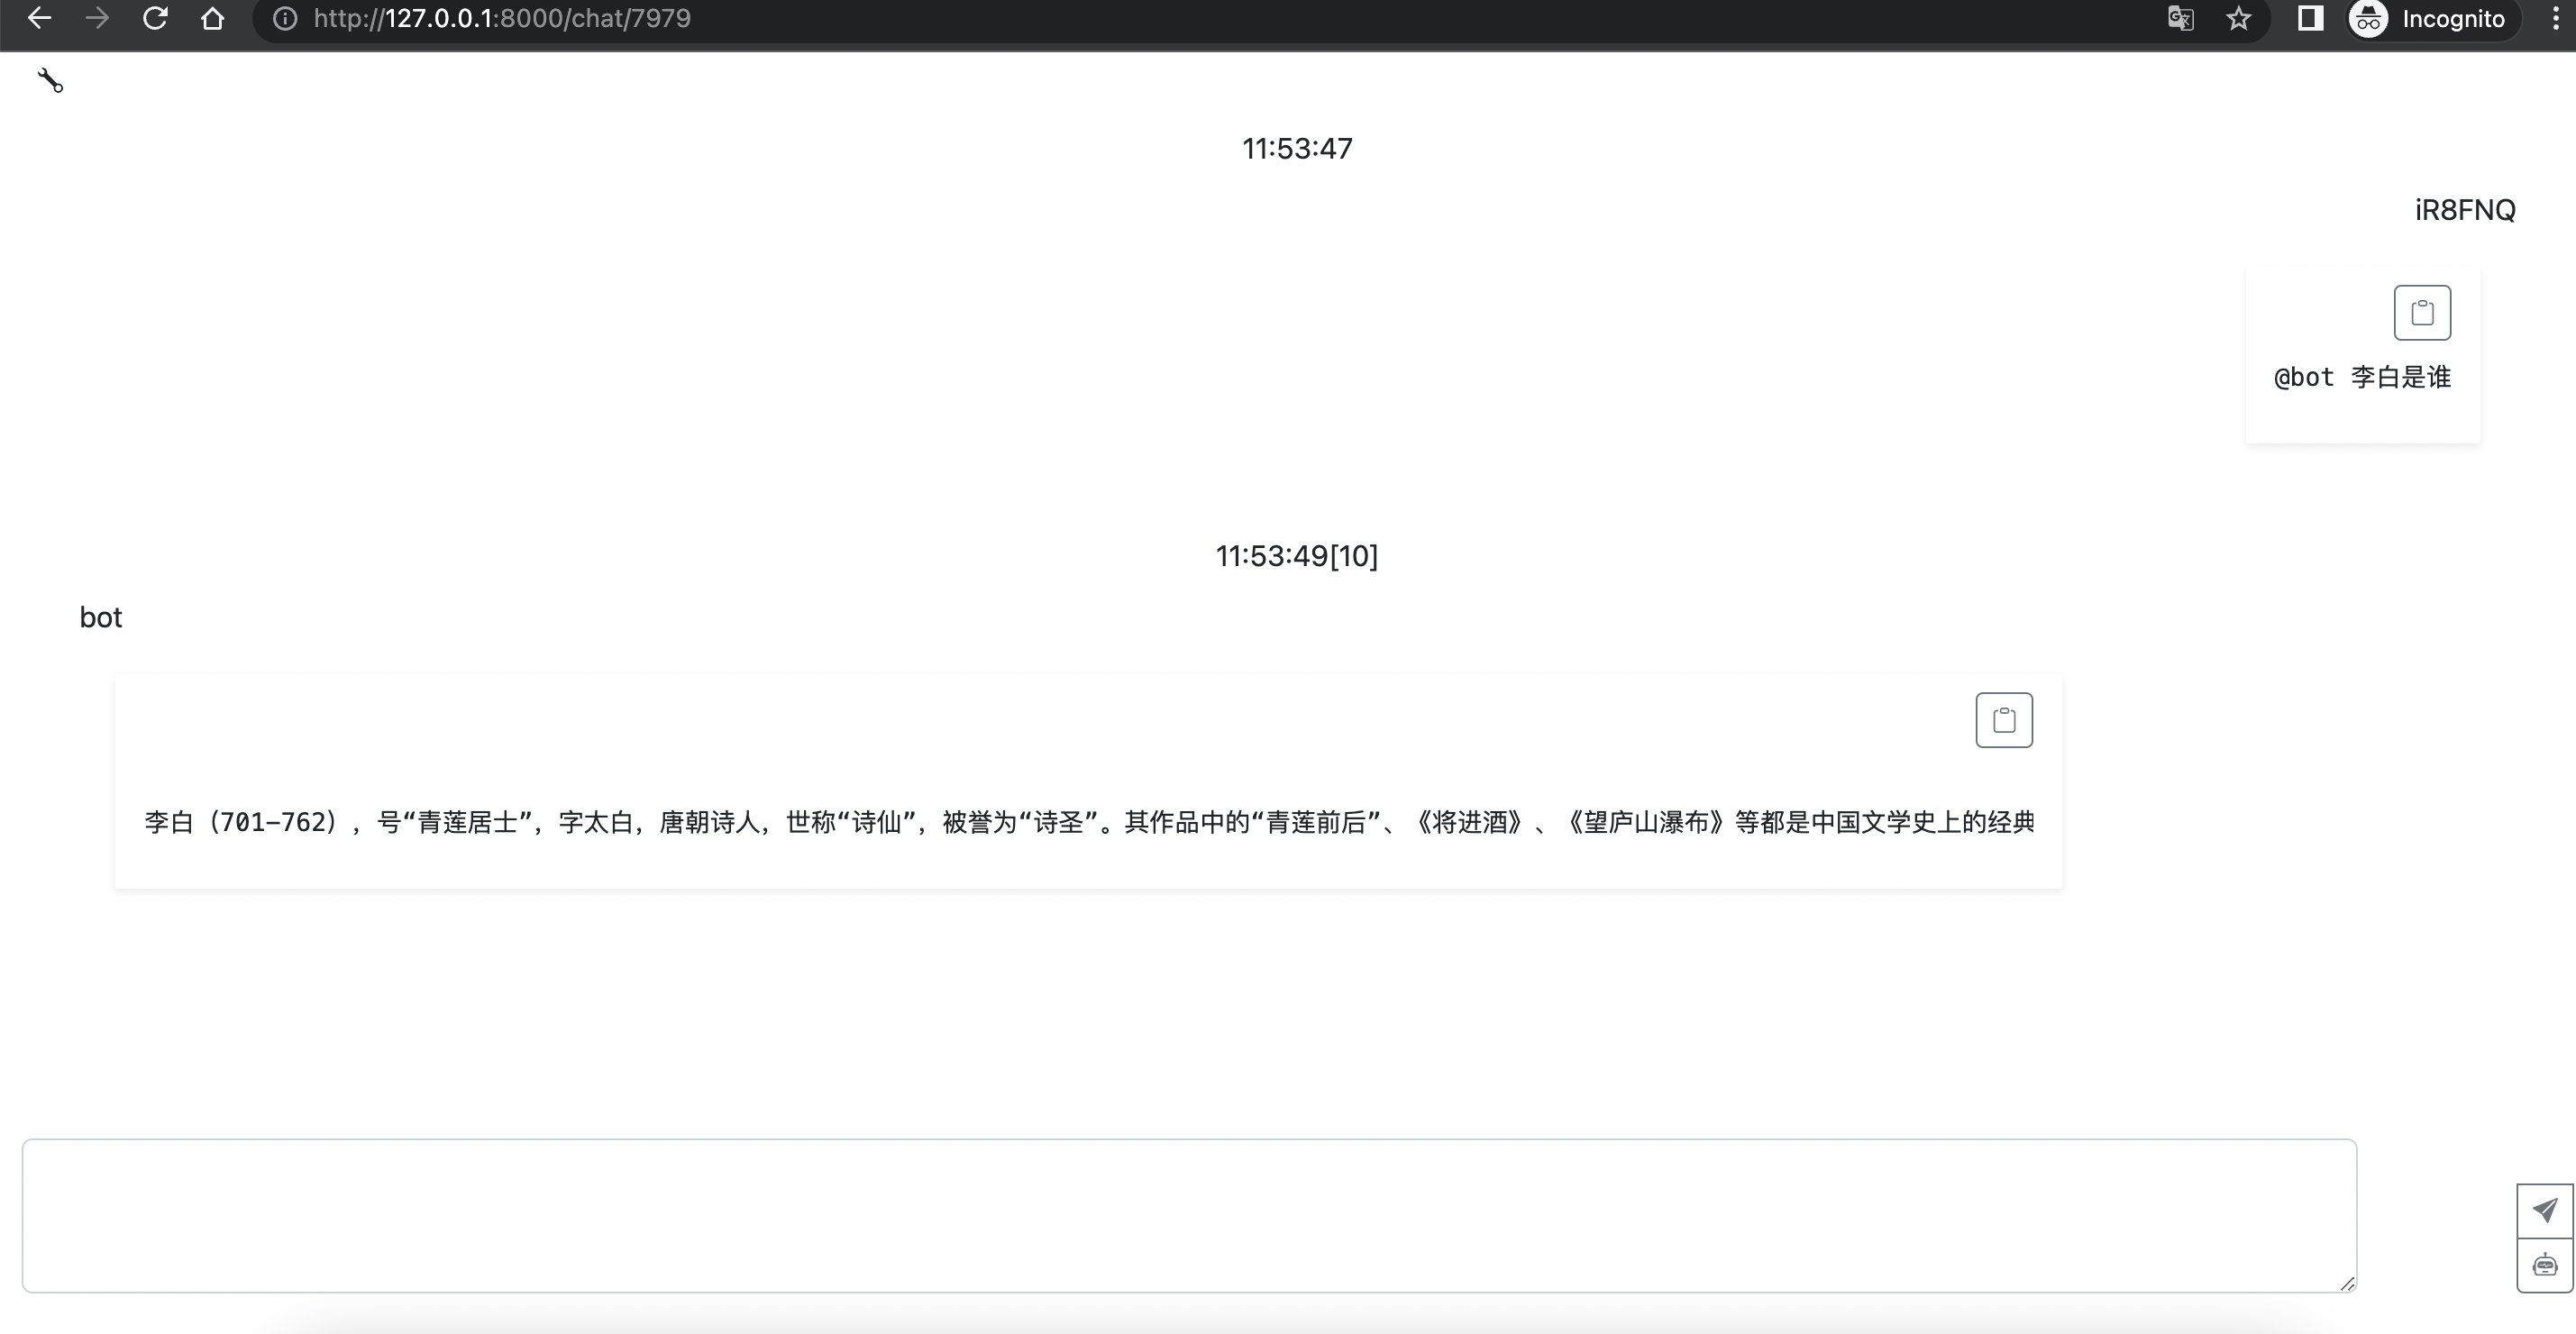Screen dimensions: 2576x1334
Task: Open Chrome three-dot menu
Action: point(2555,18)
